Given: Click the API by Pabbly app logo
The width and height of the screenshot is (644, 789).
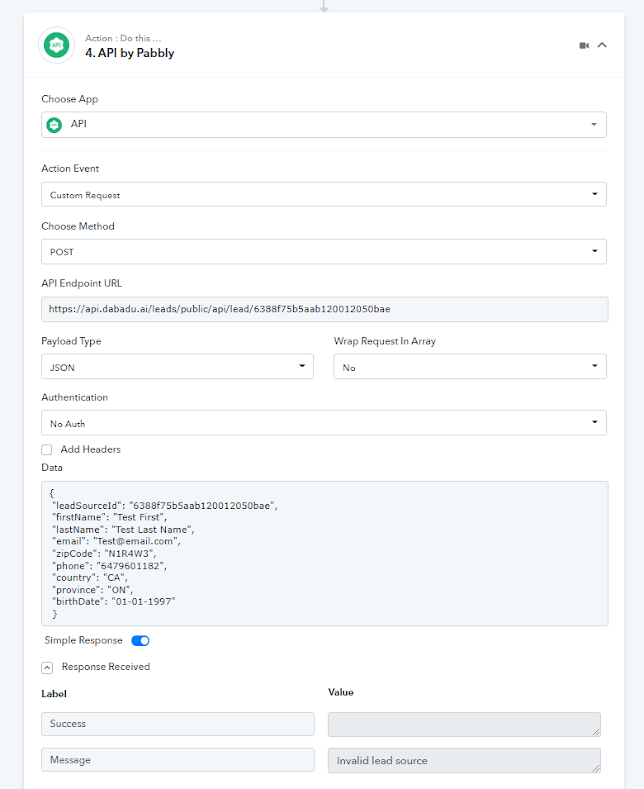Looking at the screenshot, I should pos(56,45).
